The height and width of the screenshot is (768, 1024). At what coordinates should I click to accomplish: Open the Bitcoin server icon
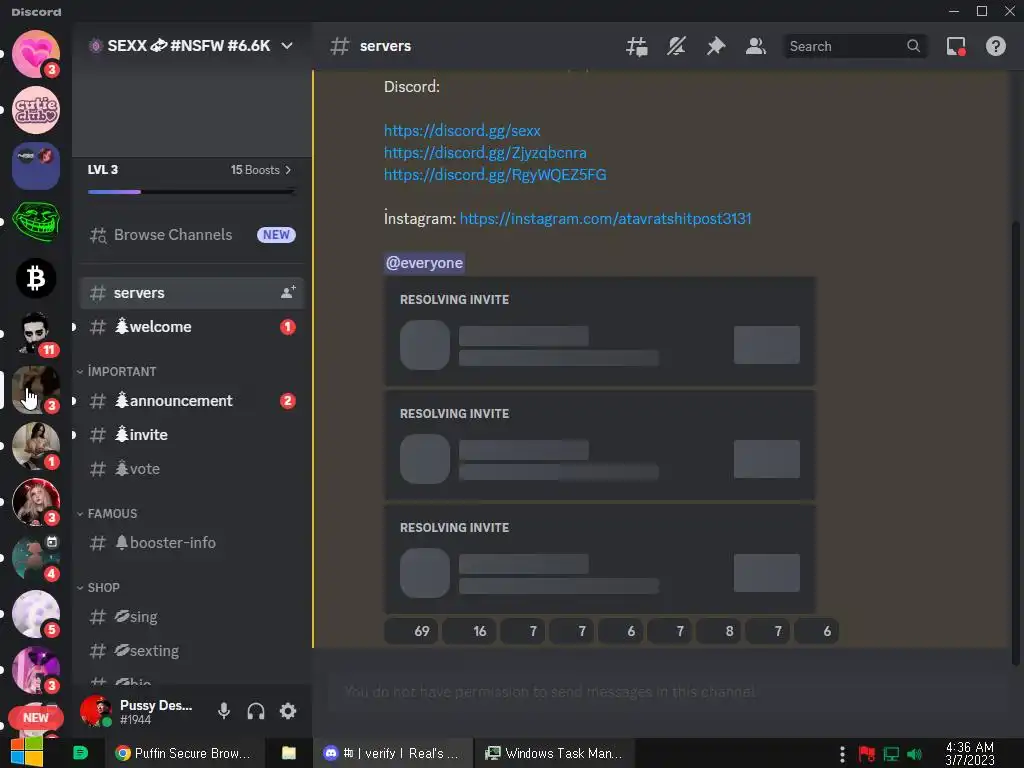(36, 278)
